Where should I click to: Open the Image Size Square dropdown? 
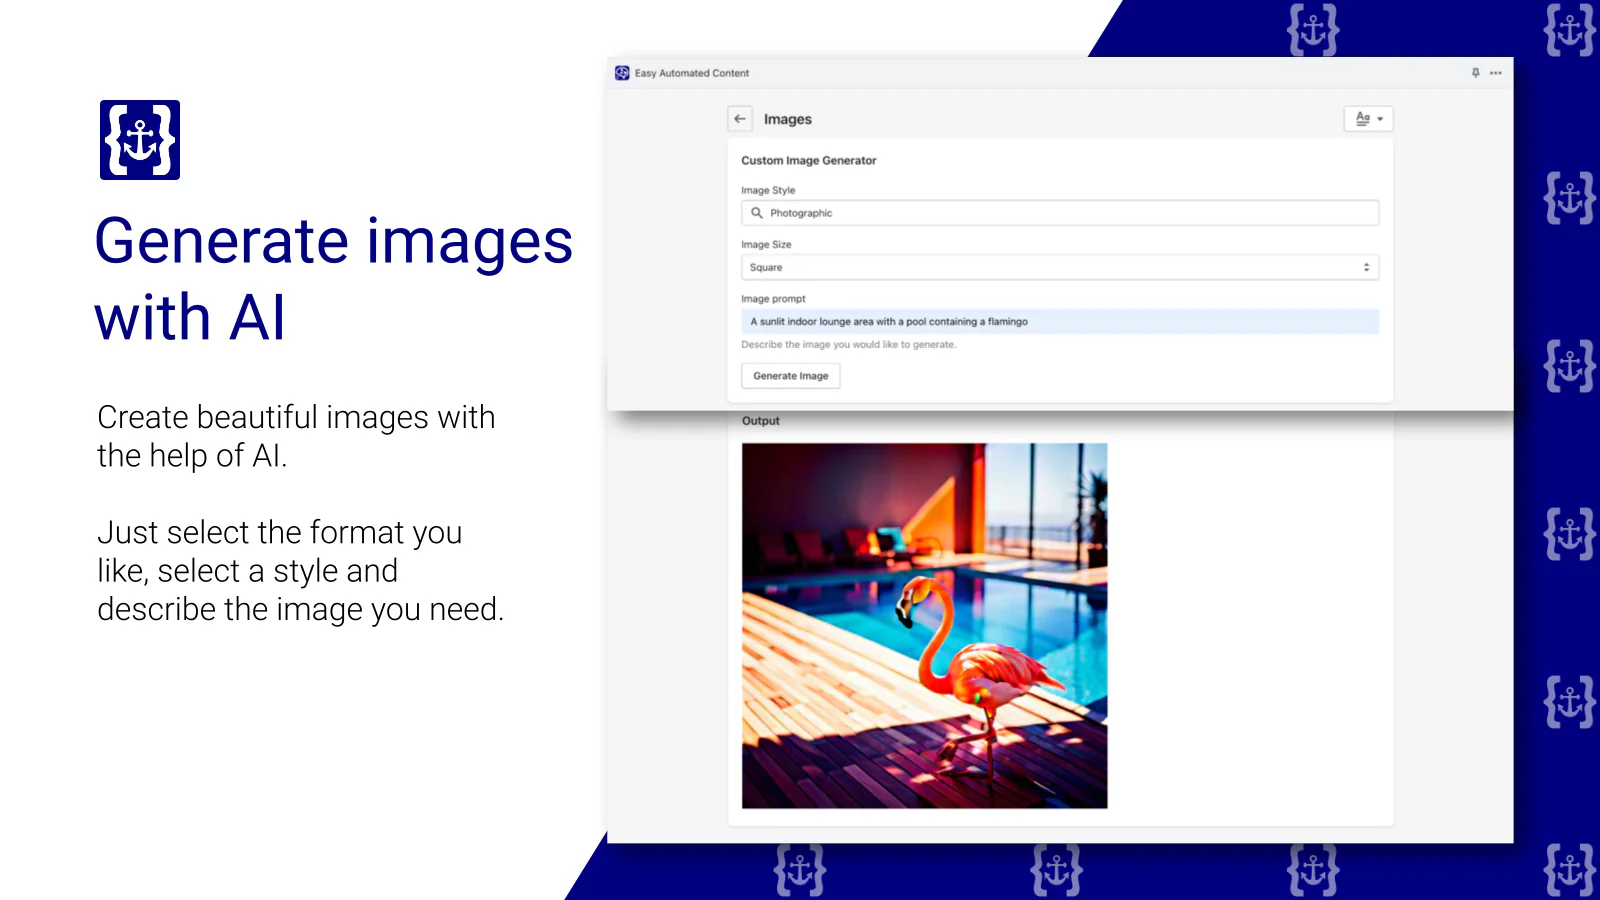point(1060,267)
